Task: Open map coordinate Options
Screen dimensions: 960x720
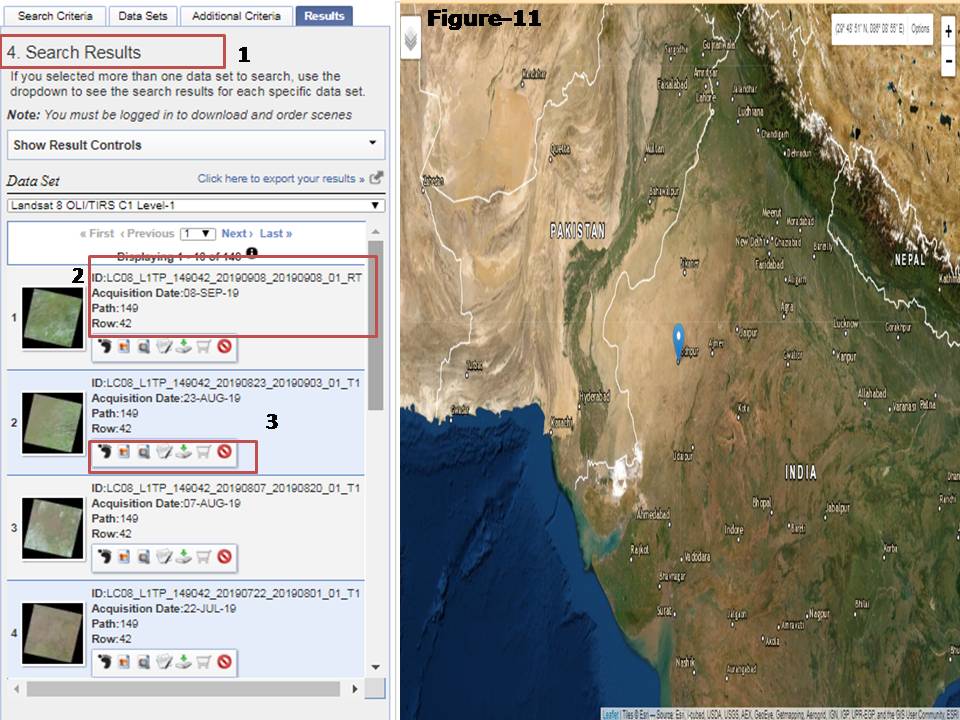Action: pyautogui.click(x=920, y=29)
